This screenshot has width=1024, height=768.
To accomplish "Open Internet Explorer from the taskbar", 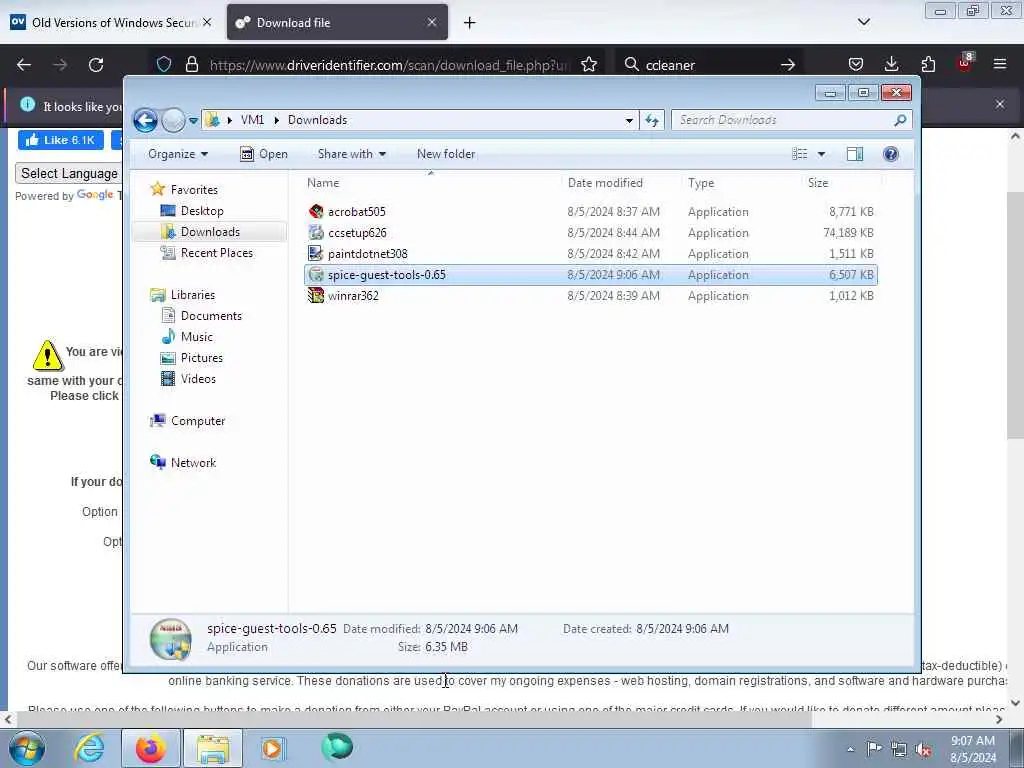I will click(89, 748).
